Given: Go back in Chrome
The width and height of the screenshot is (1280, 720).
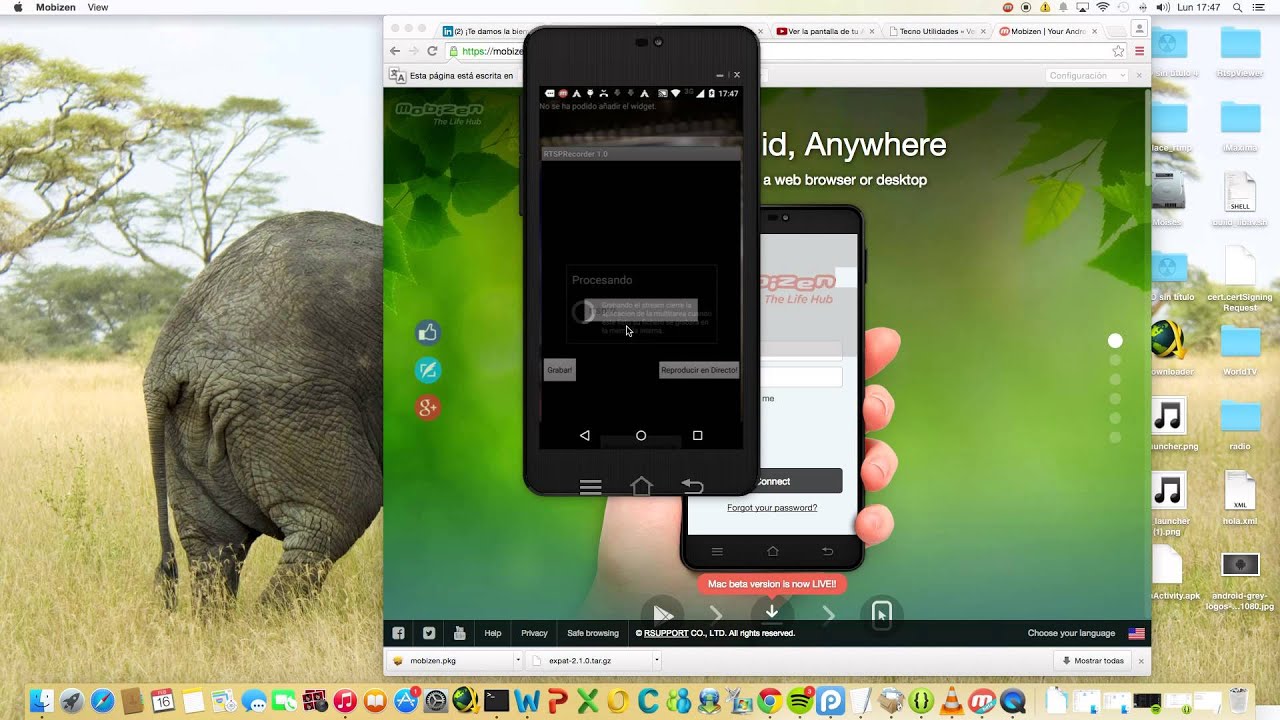Looking at the screenshot, I should [x=395, y=51].
